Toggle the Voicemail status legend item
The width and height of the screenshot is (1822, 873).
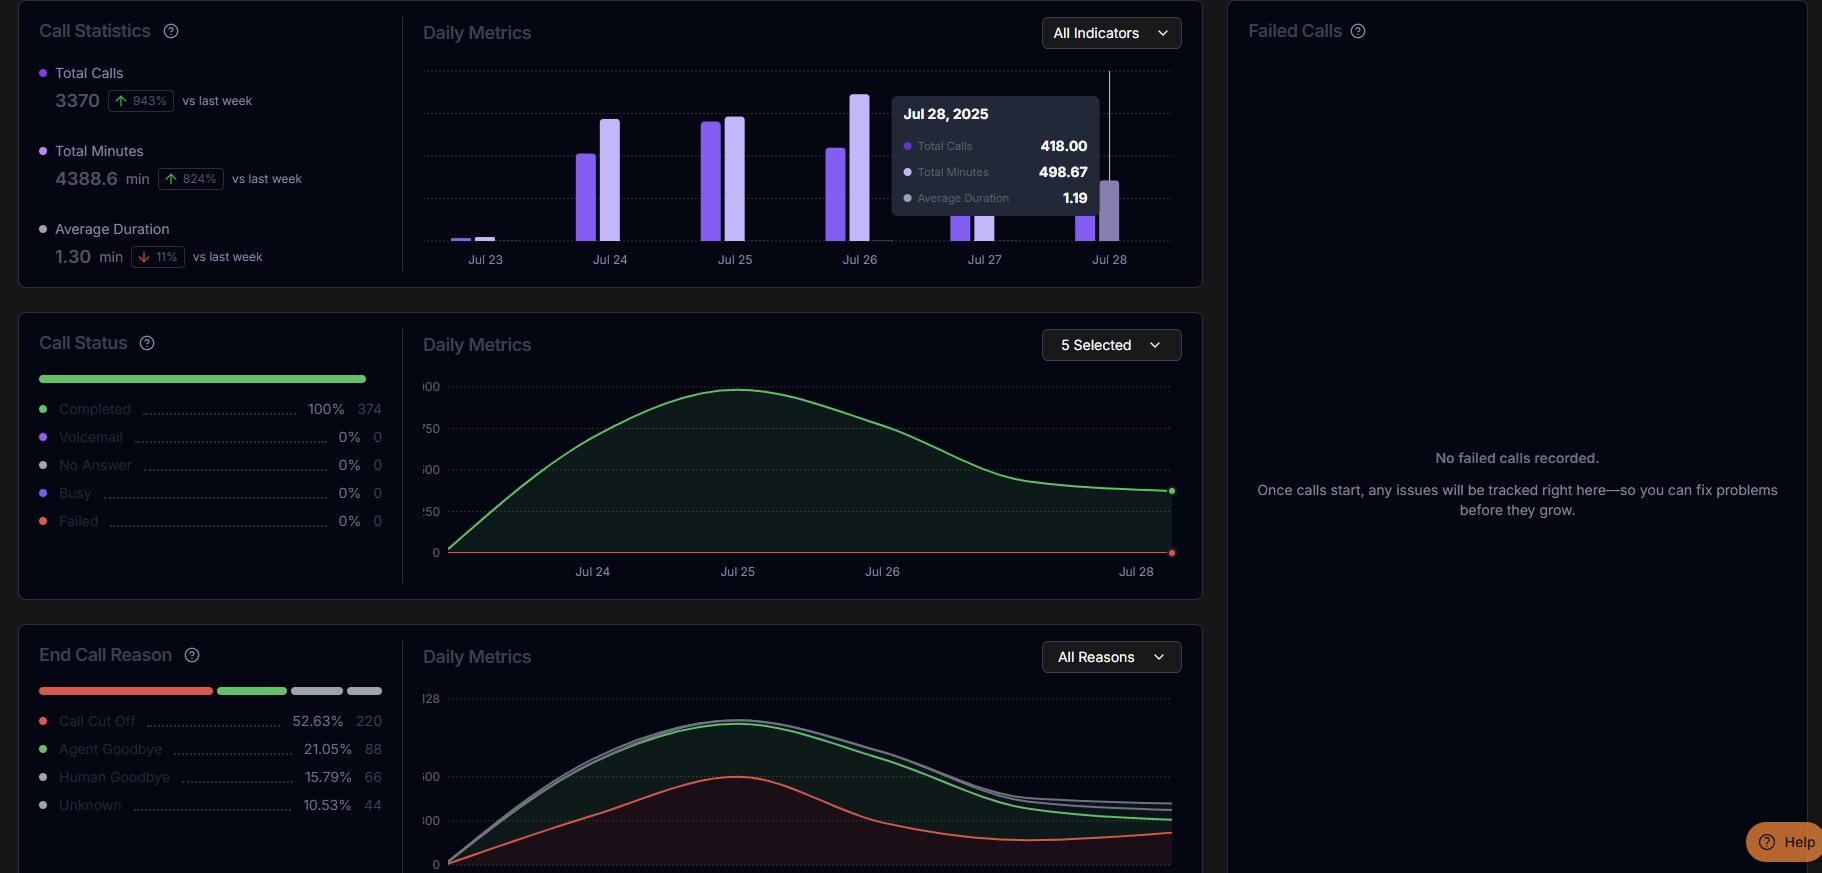pyautogui.click(x=90, y=437)
